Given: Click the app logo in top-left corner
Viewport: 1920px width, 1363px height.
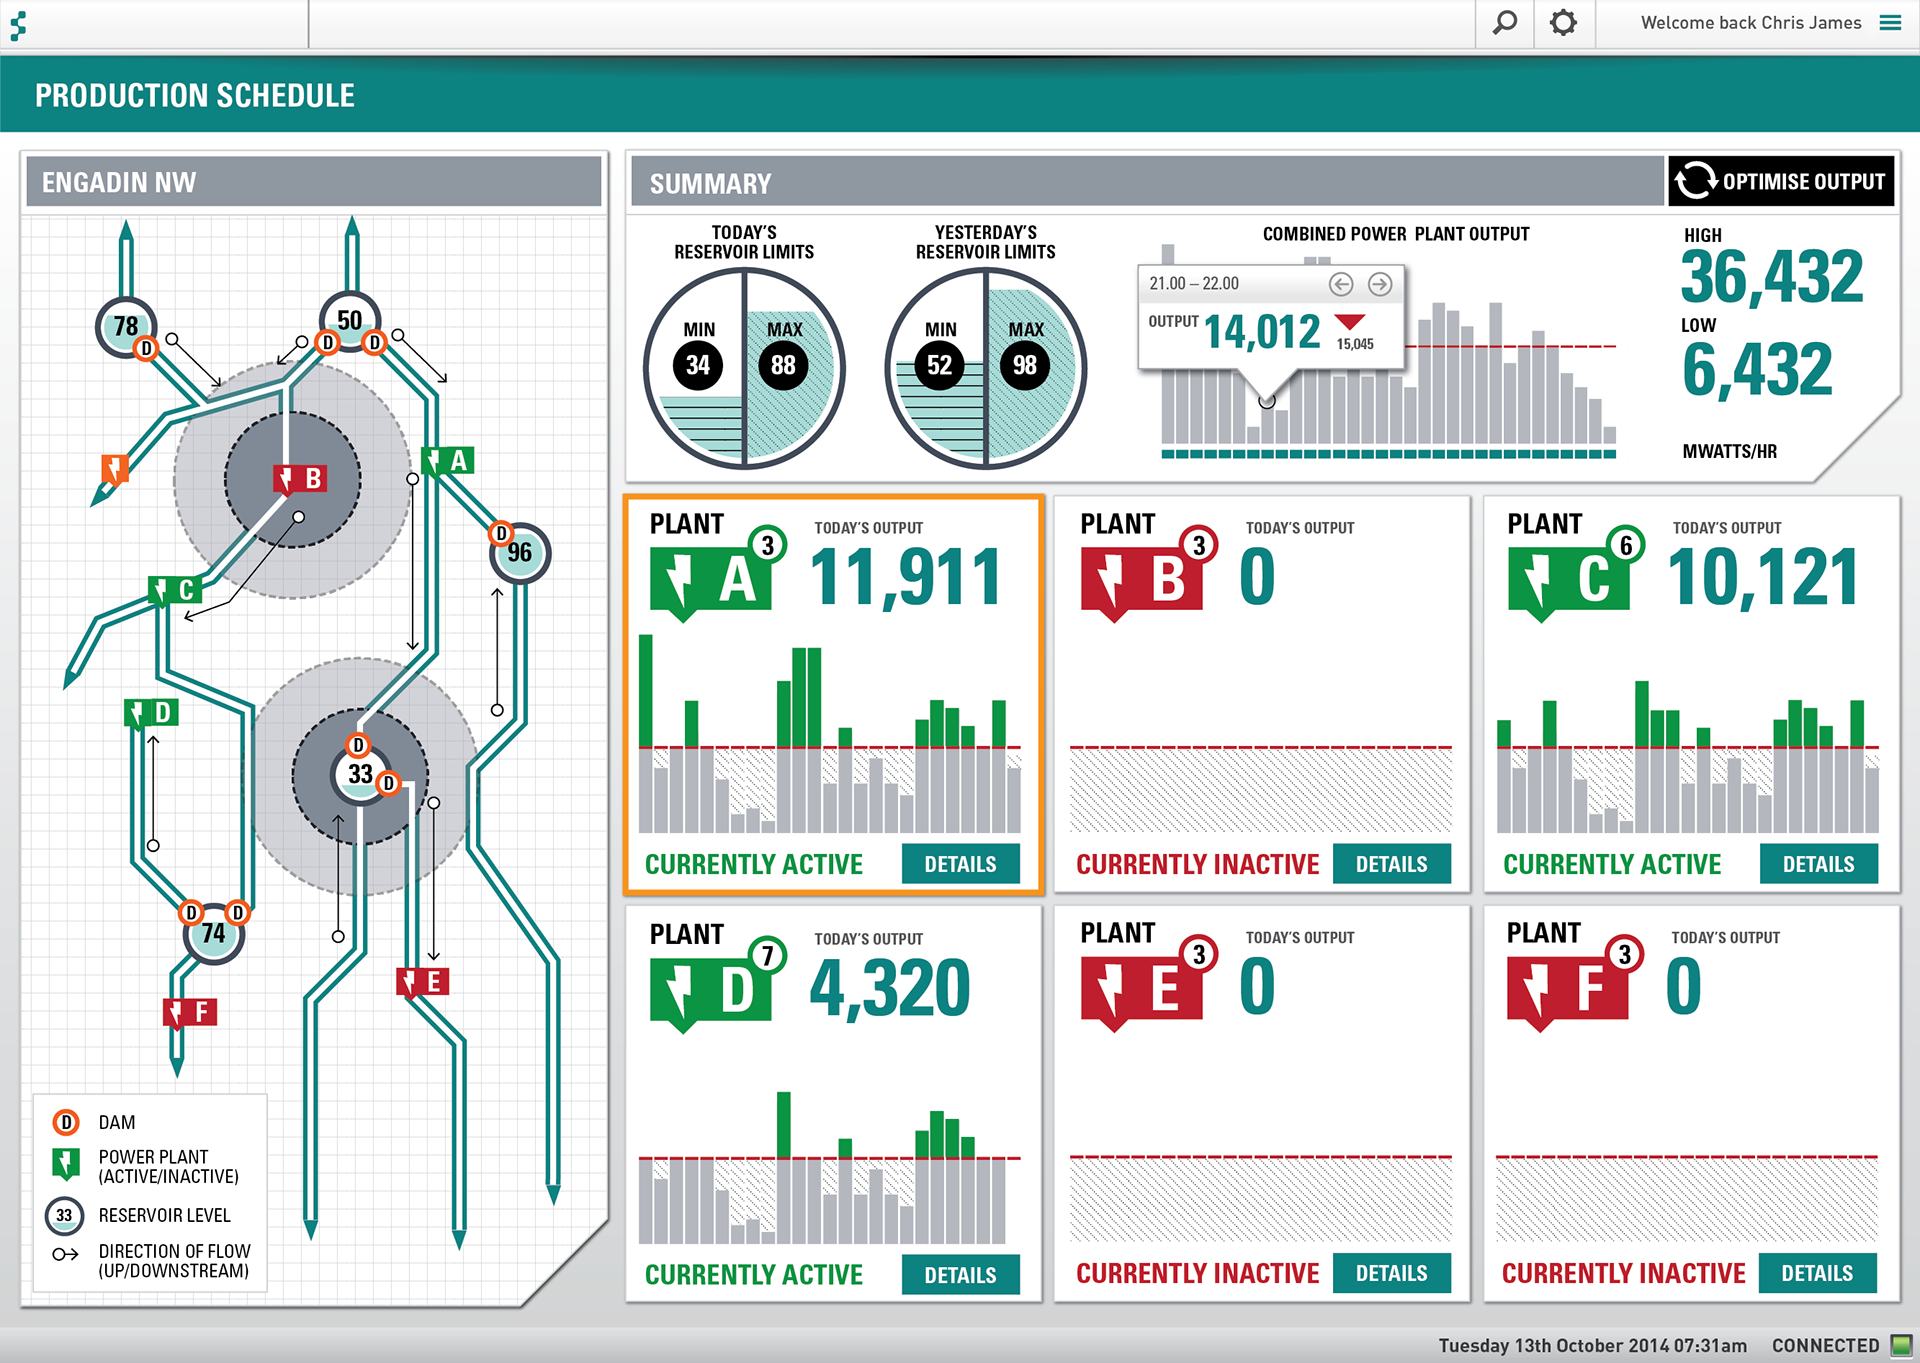Looking at the screenshot, I should 18,24.
